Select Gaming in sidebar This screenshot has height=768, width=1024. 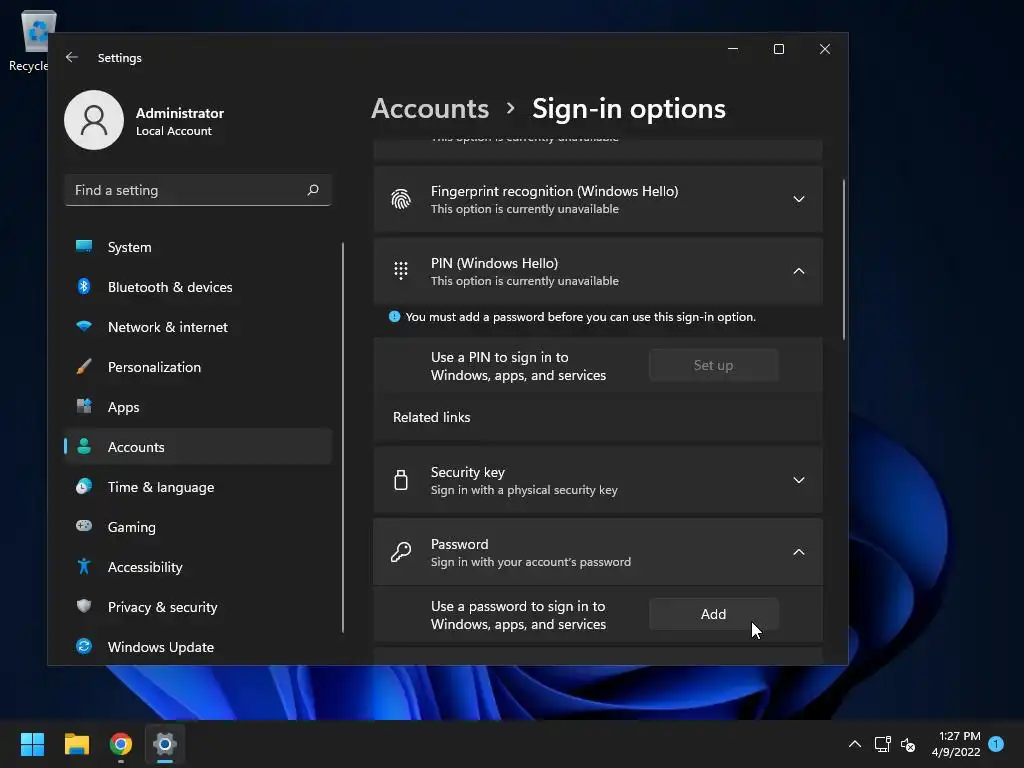coord(198,526)
